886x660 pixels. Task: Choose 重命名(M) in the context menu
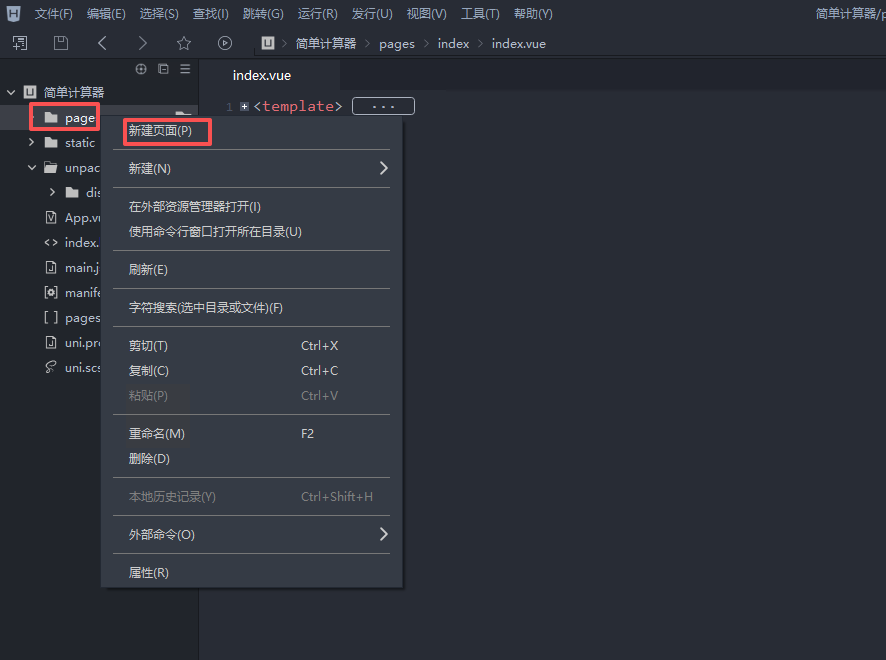(157, 434)
